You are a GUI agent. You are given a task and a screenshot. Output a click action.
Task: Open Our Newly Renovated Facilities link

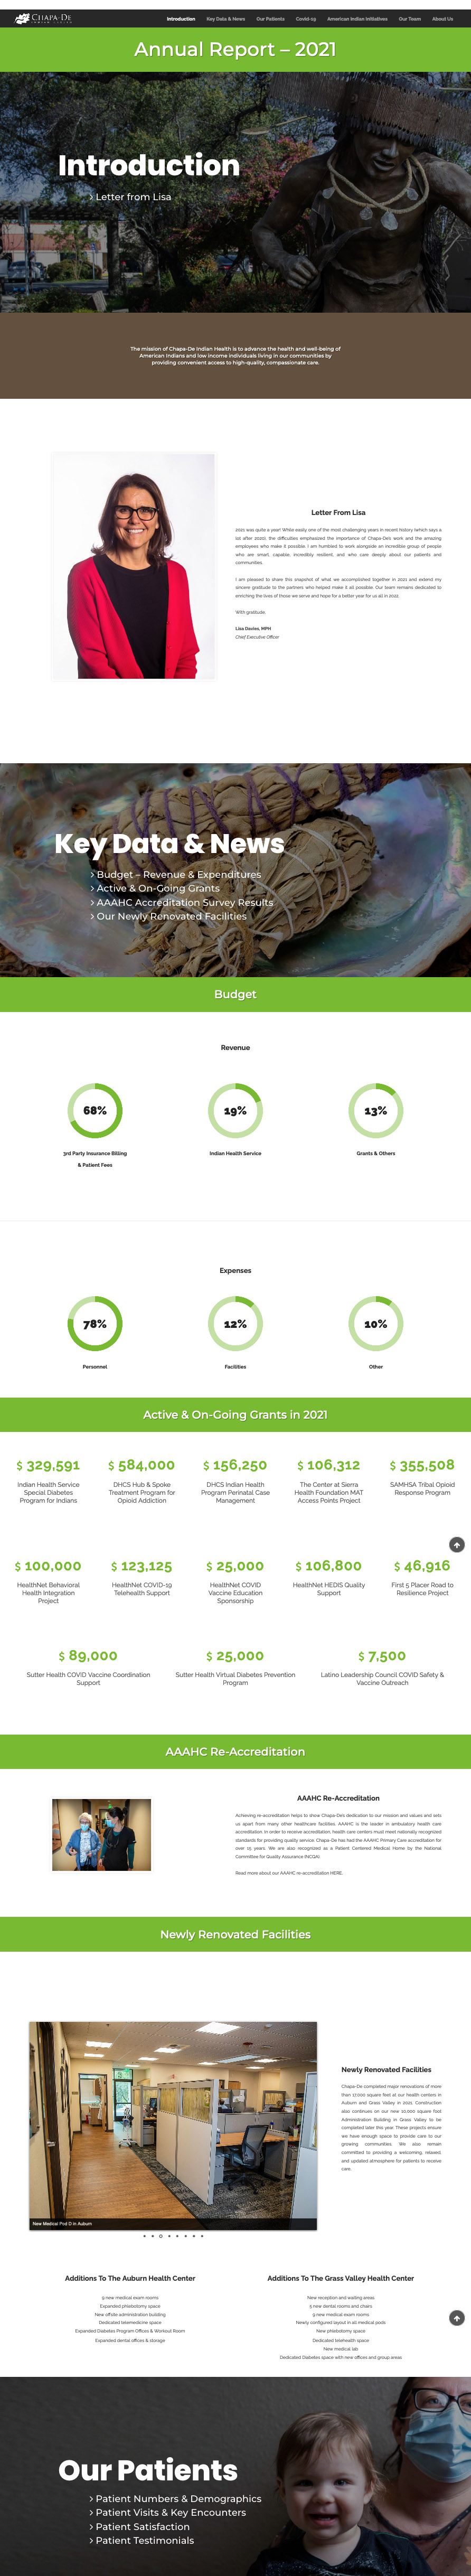point(168,916)
